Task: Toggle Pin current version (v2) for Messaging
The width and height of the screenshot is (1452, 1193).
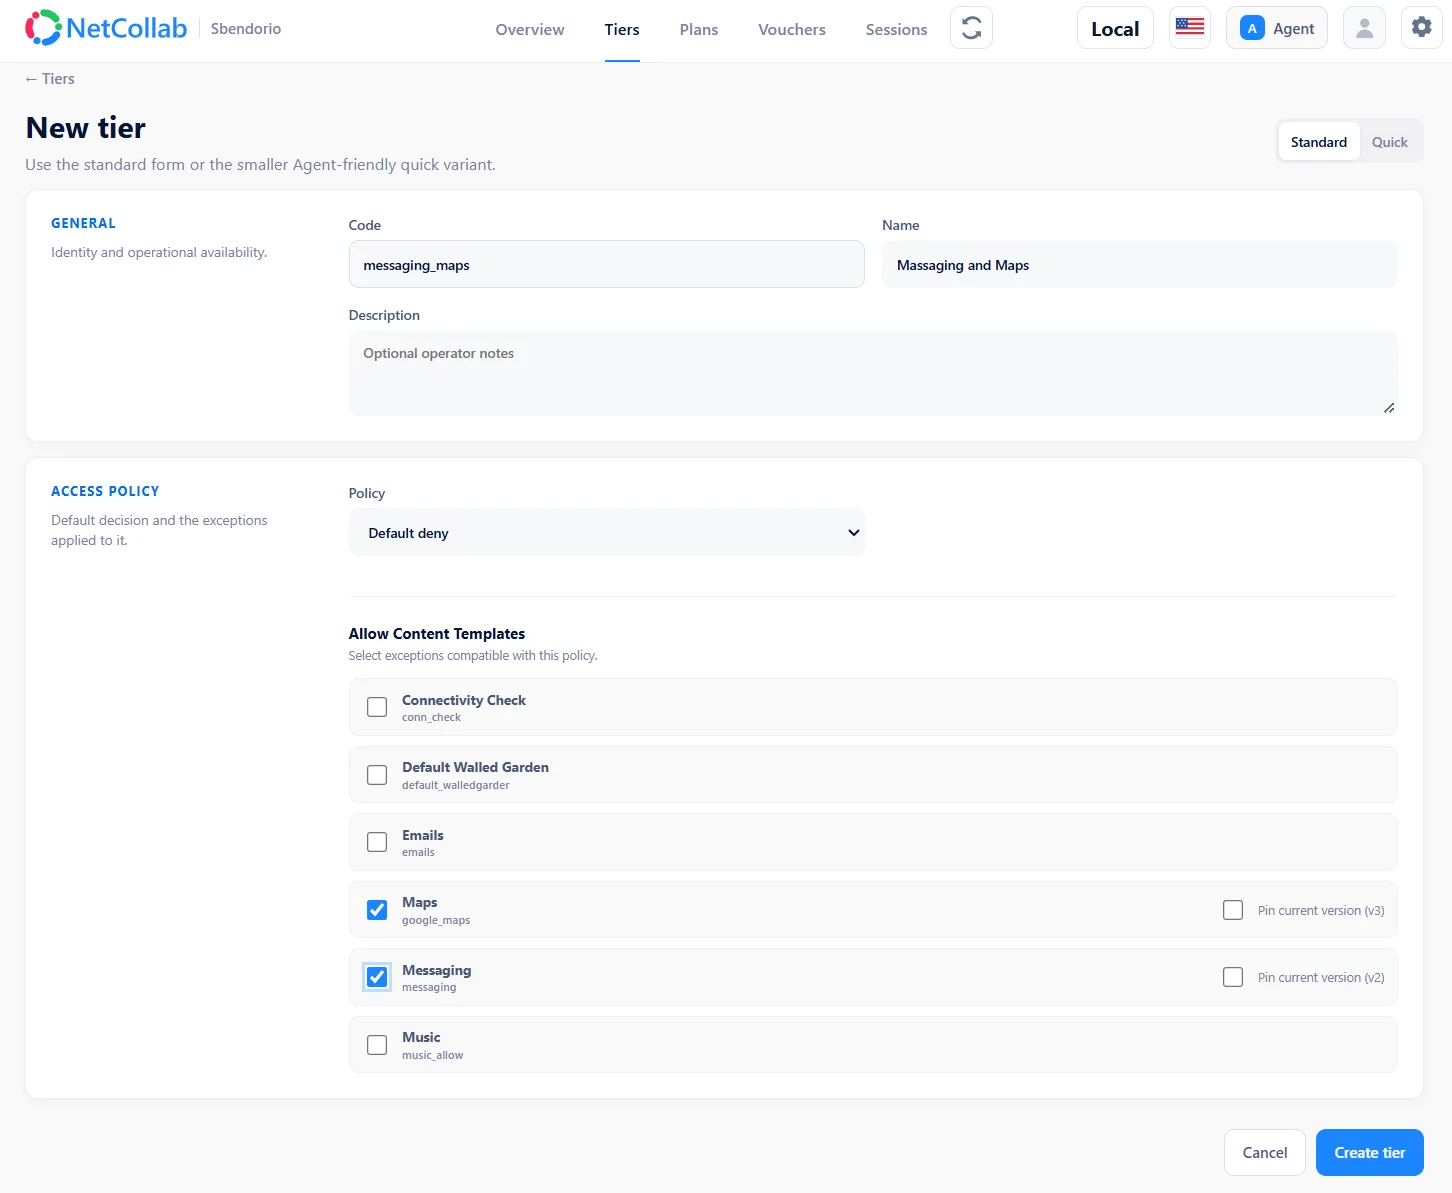Action: [1233, 977]
